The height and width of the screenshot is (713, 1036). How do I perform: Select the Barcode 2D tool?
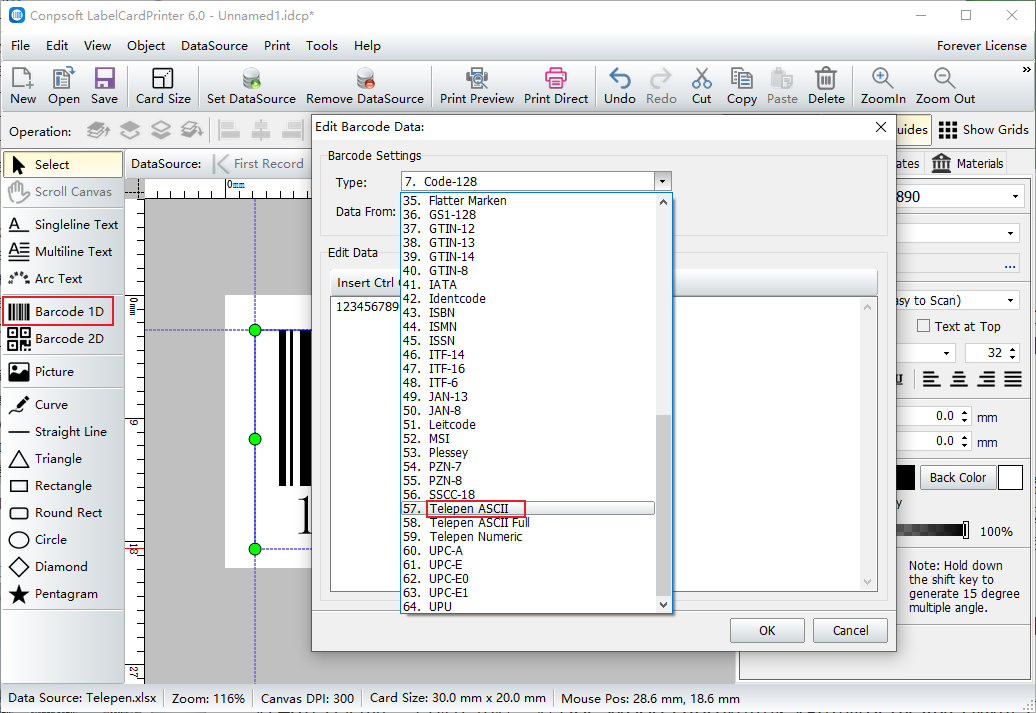[x=58, y=338]
